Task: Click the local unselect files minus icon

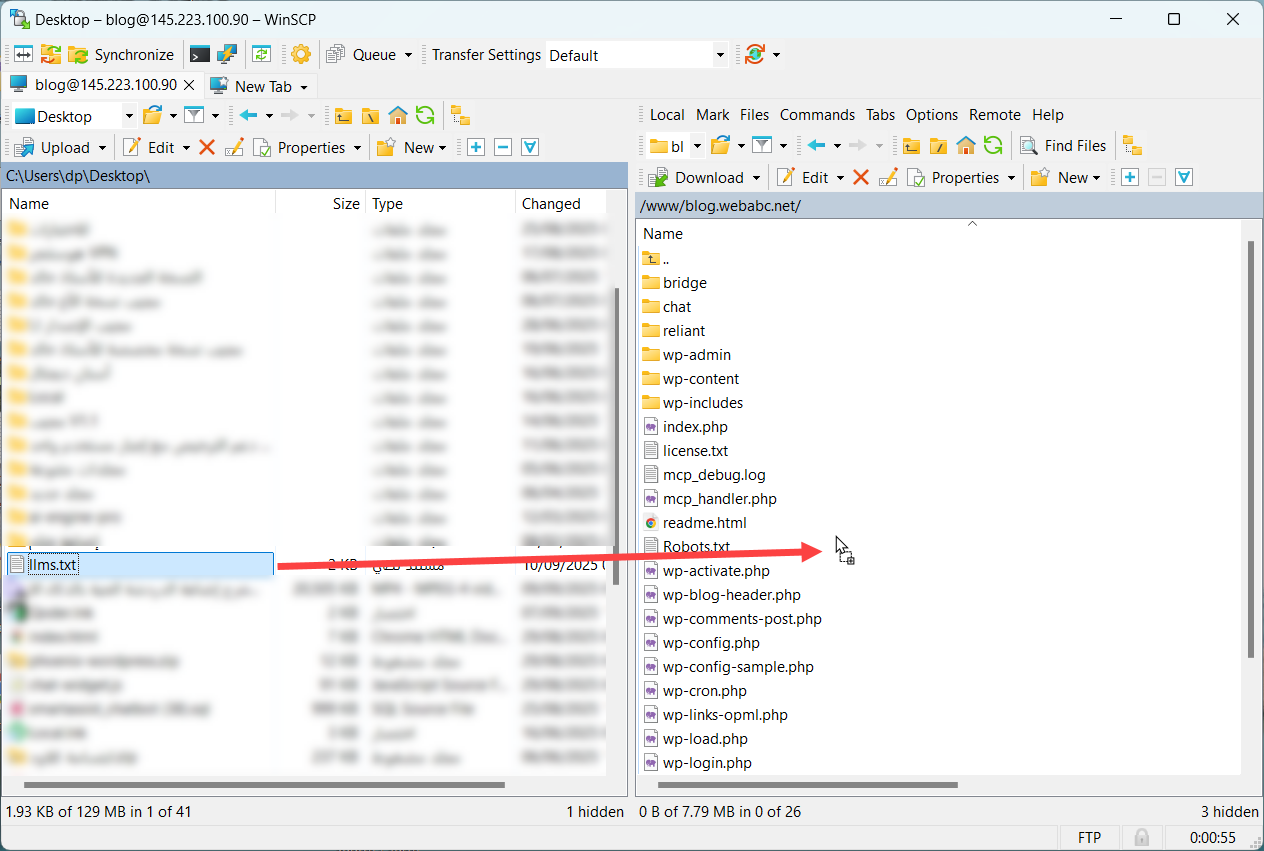Action: 503,147
